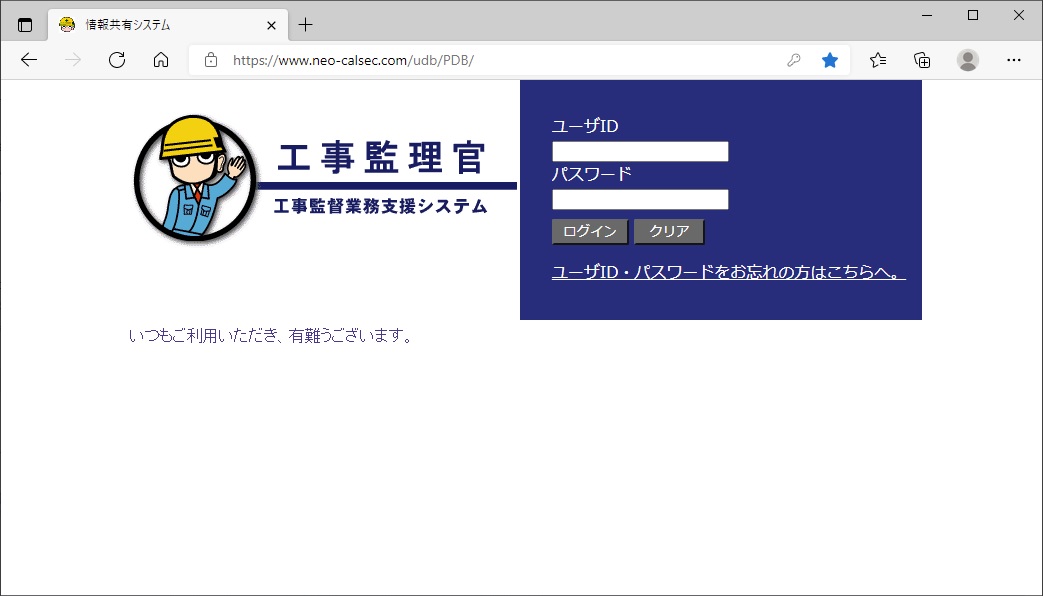Click the address bar URL
Image resolution: width=1043 pixels, height=596 pixels.
point(353,61)
